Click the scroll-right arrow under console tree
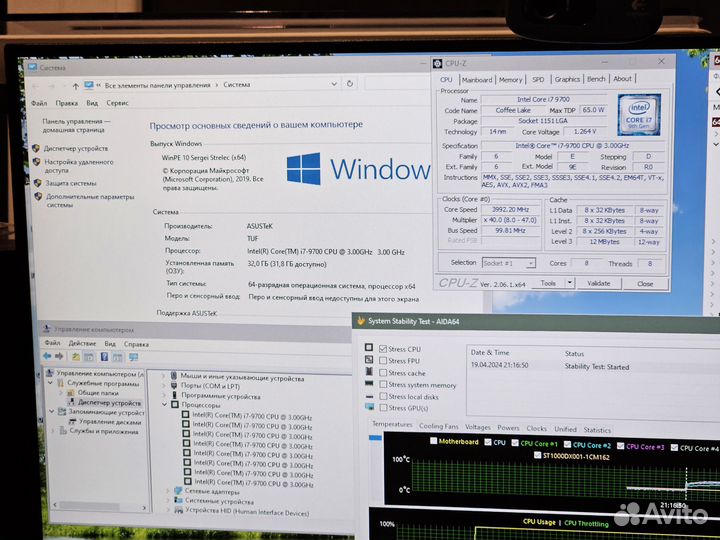 point(144,507)
